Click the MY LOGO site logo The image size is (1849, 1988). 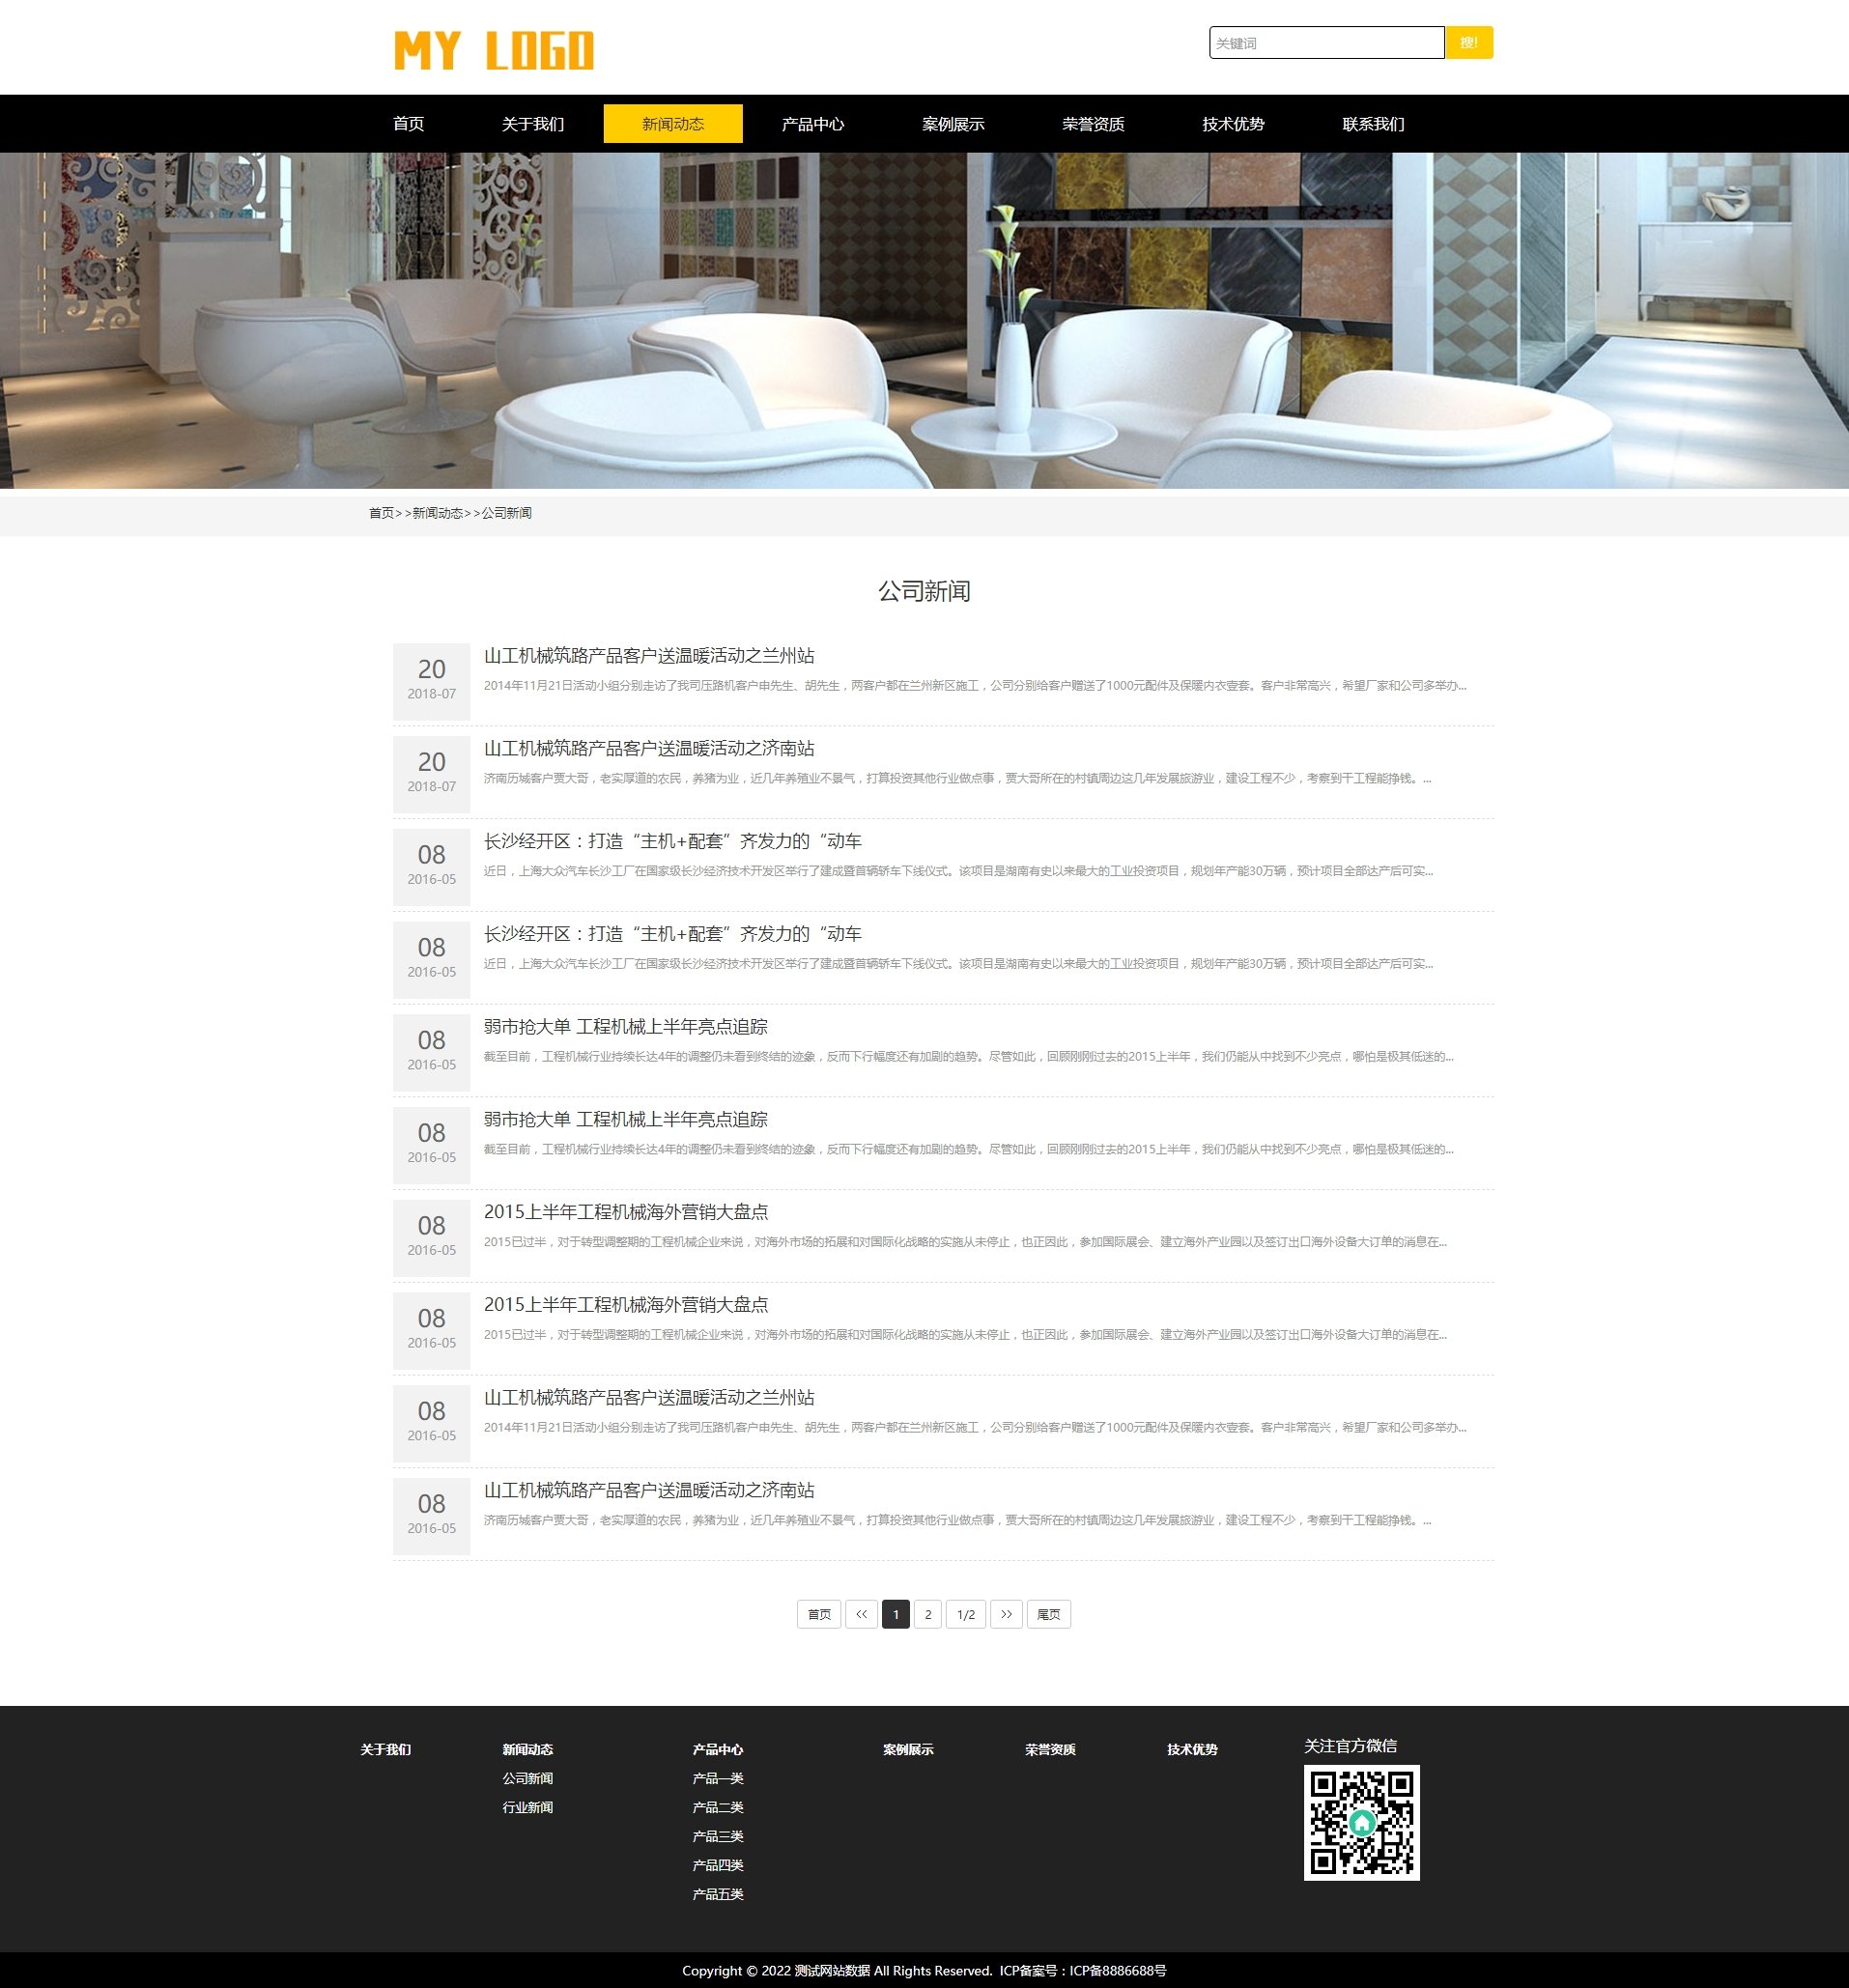[494, 50]
